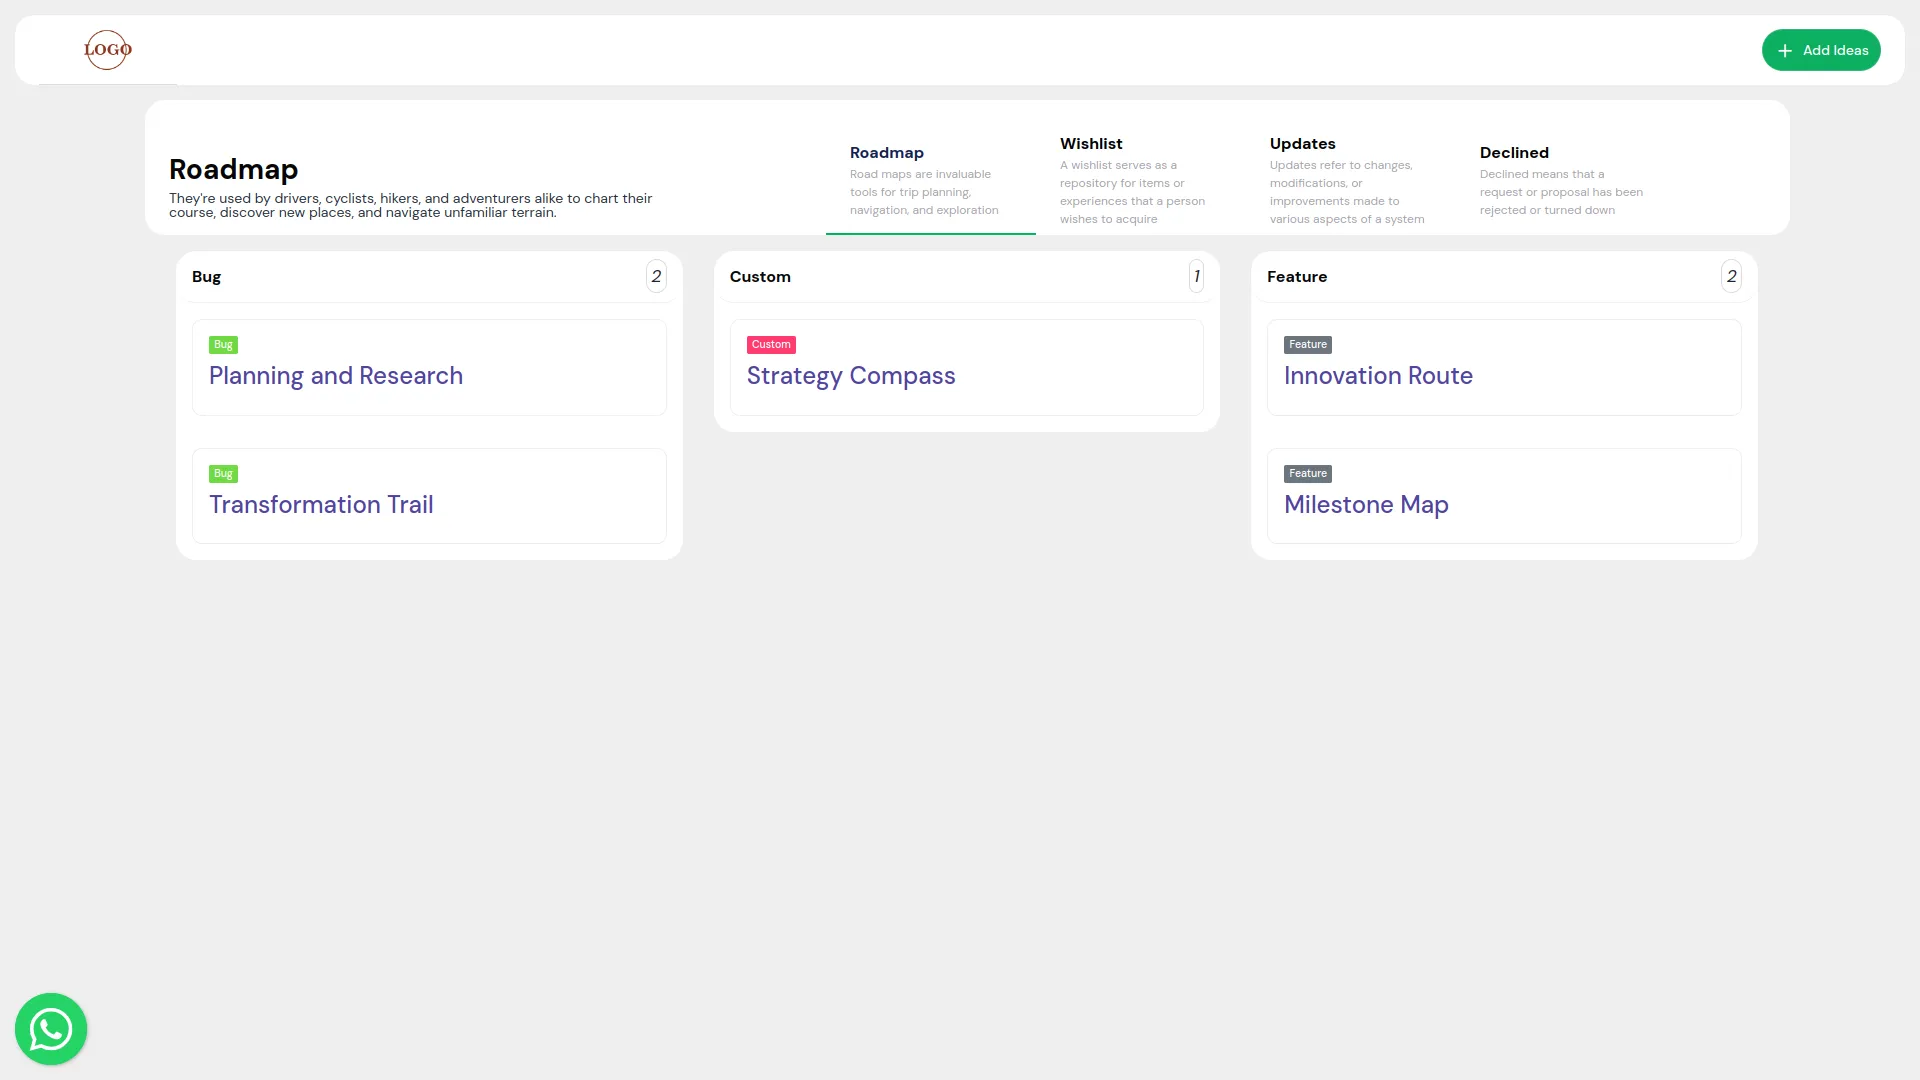
Task: Open the Milestone Map idea
Action: [1366, 504]
